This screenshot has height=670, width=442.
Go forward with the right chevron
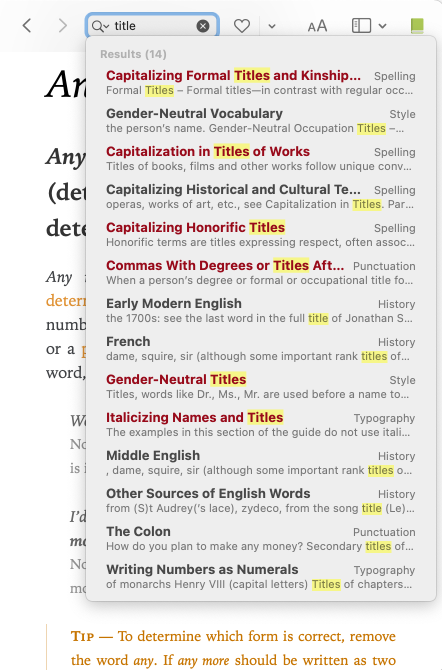(x=62, y=26)
